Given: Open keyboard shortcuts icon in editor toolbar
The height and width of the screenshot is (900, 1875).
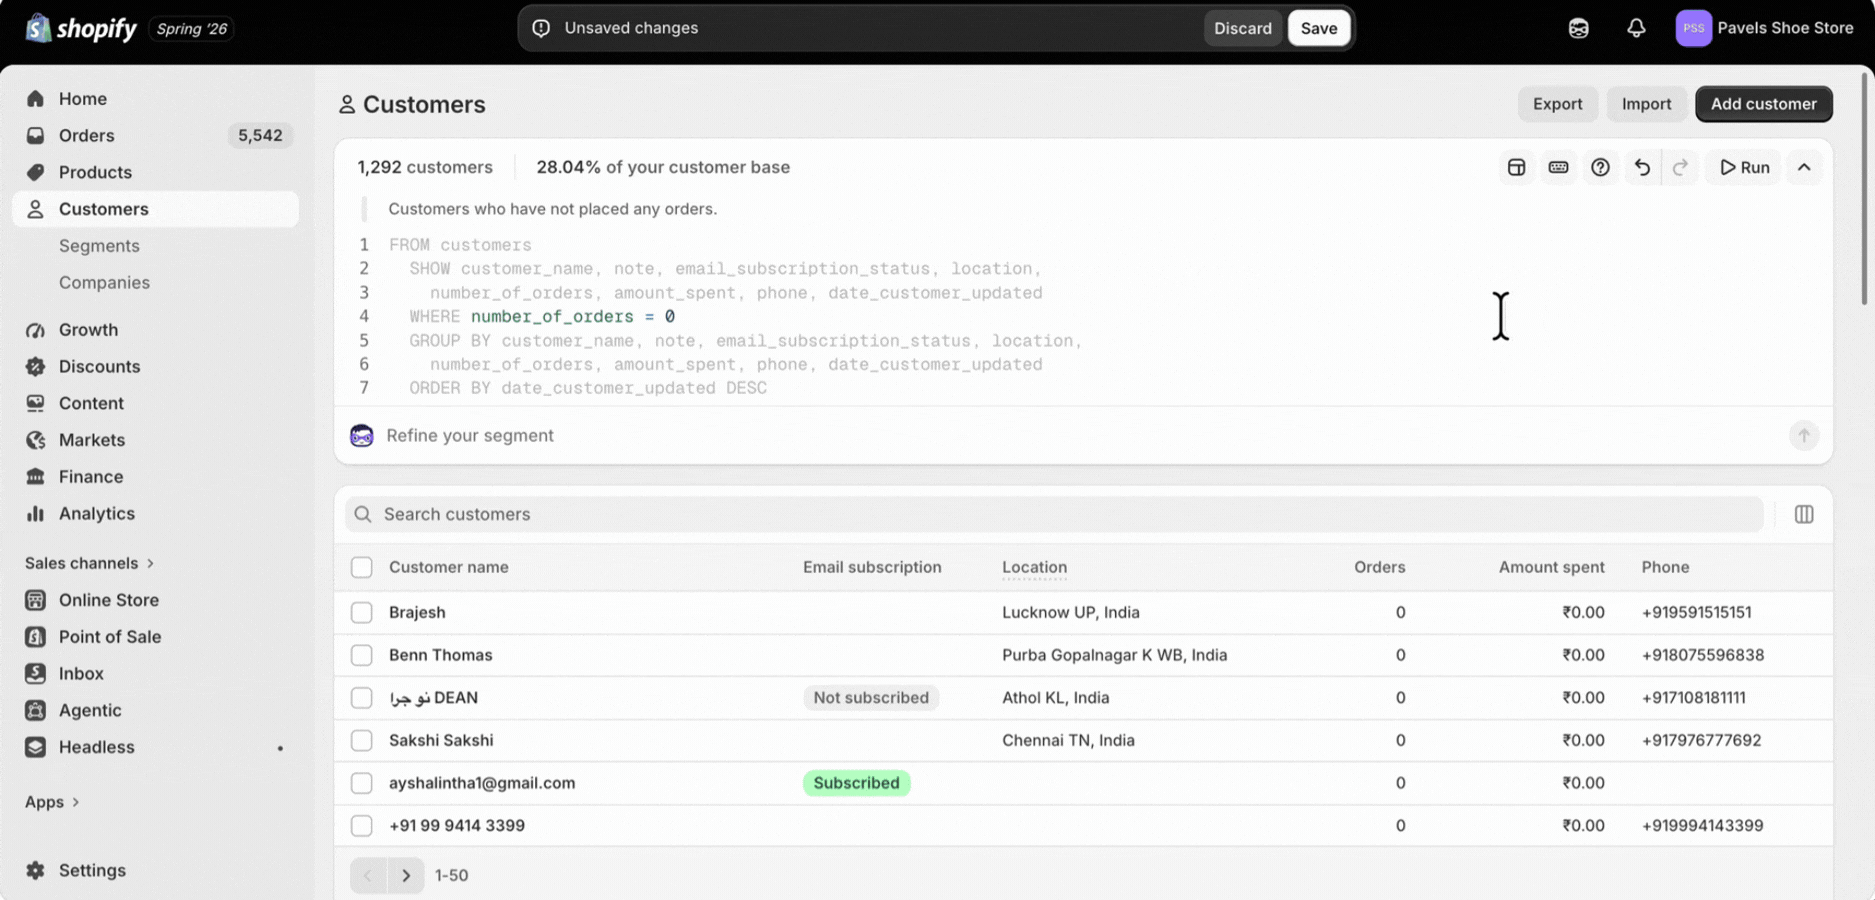Looking at the screenshot, I should [1558, 167].
